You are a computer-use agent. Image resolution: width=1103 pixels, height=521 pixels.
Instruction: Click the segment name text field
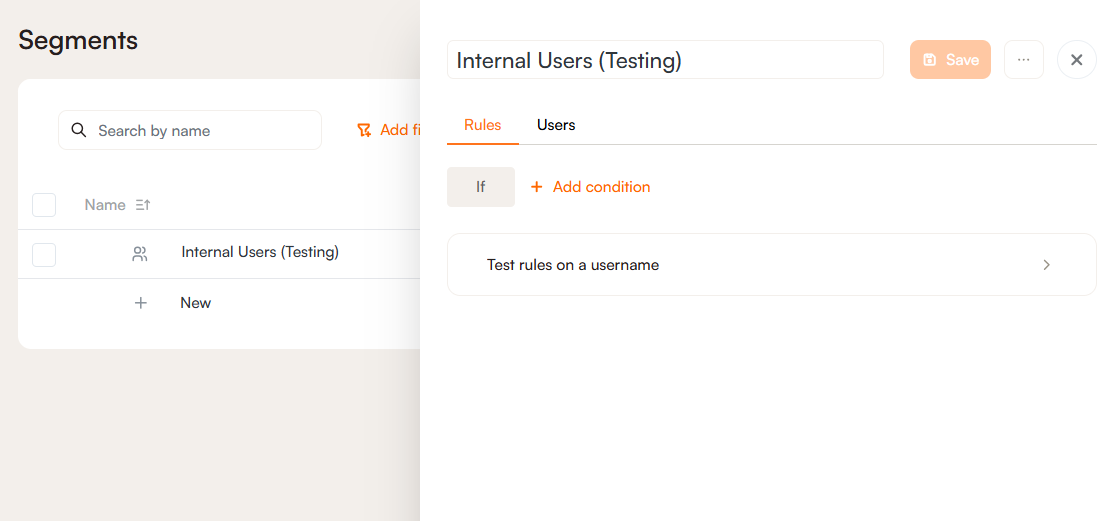point(665,60)
